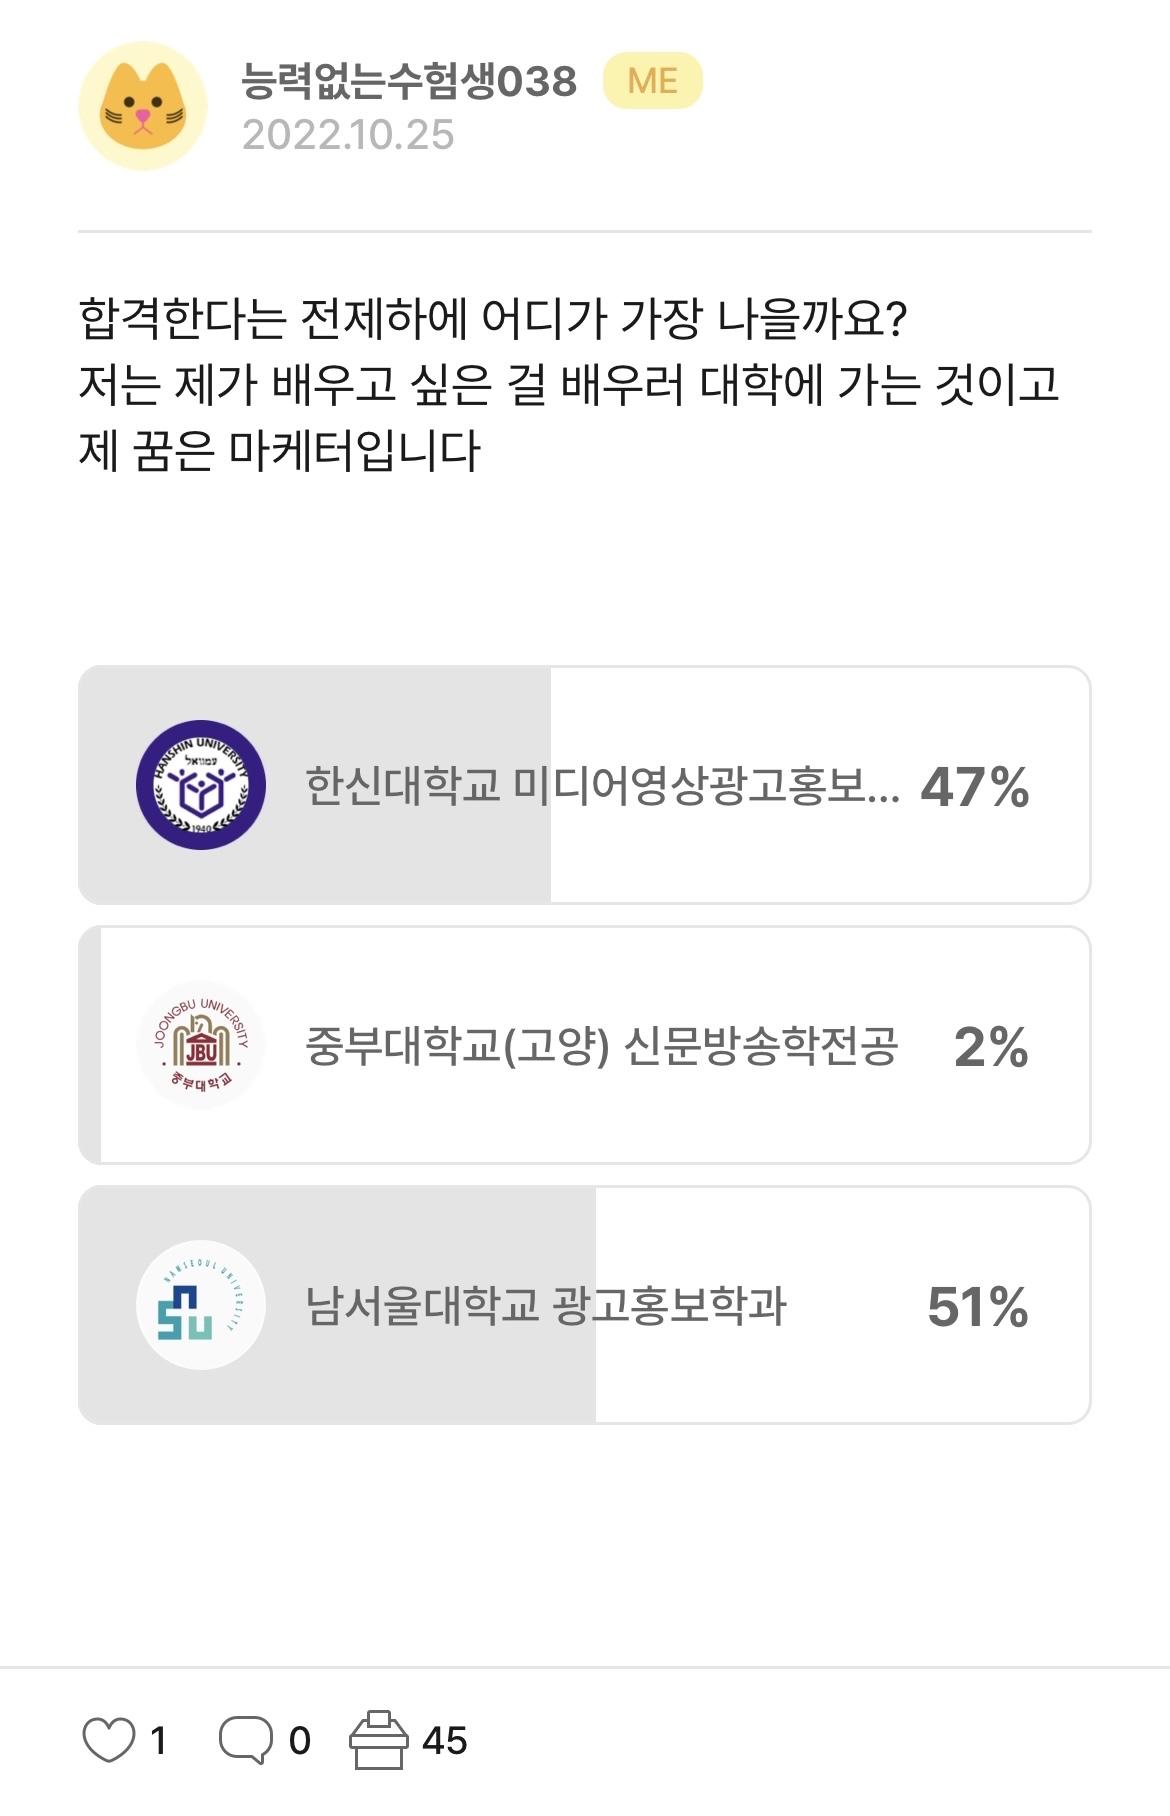
Task: Tap the ballot box vote icon
Action: click(378, 1740)
